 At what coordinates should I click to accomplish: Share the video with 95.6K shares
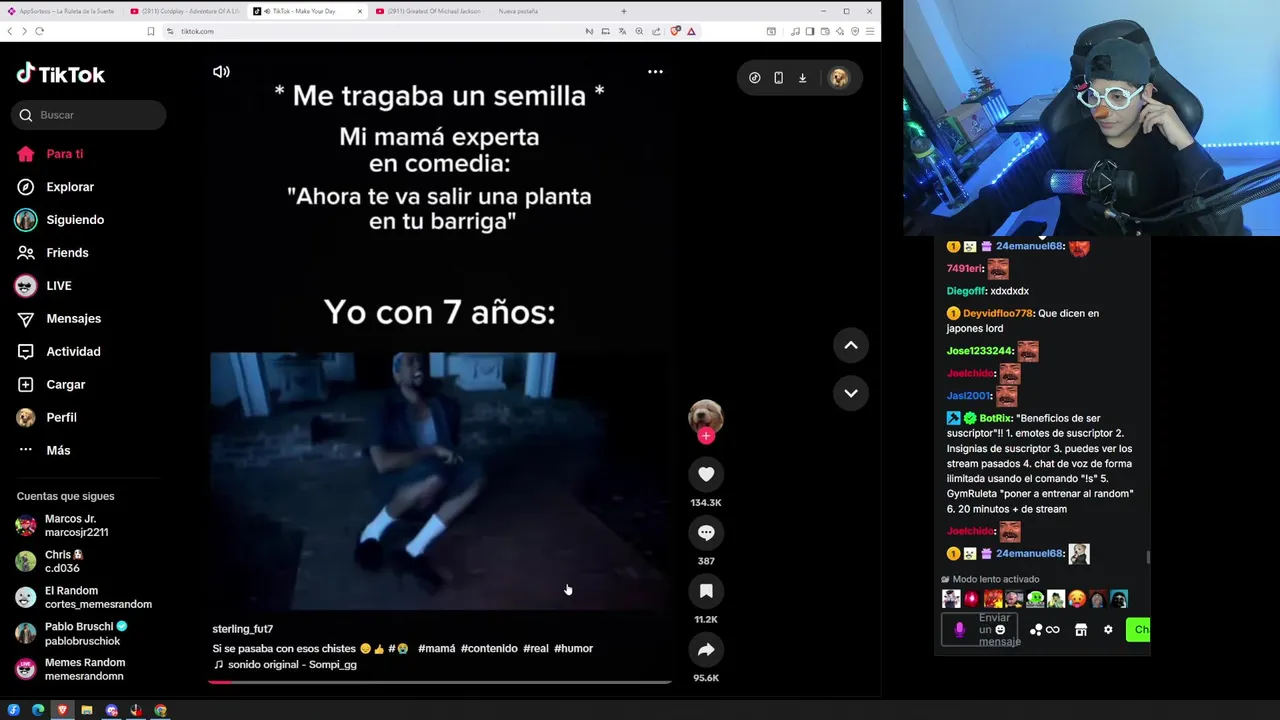coord(706,650)
